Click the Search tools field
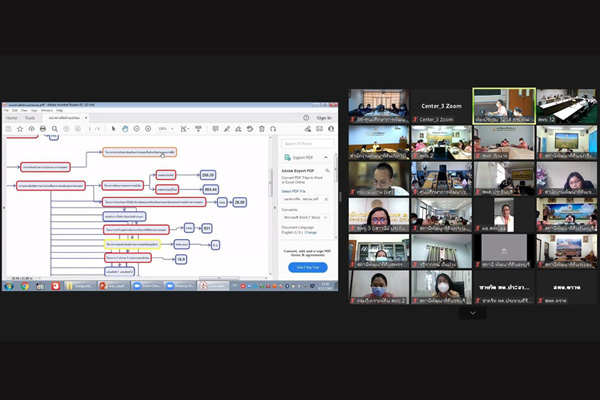This screenshot has height=400, width=600. (x=308, y=144)
